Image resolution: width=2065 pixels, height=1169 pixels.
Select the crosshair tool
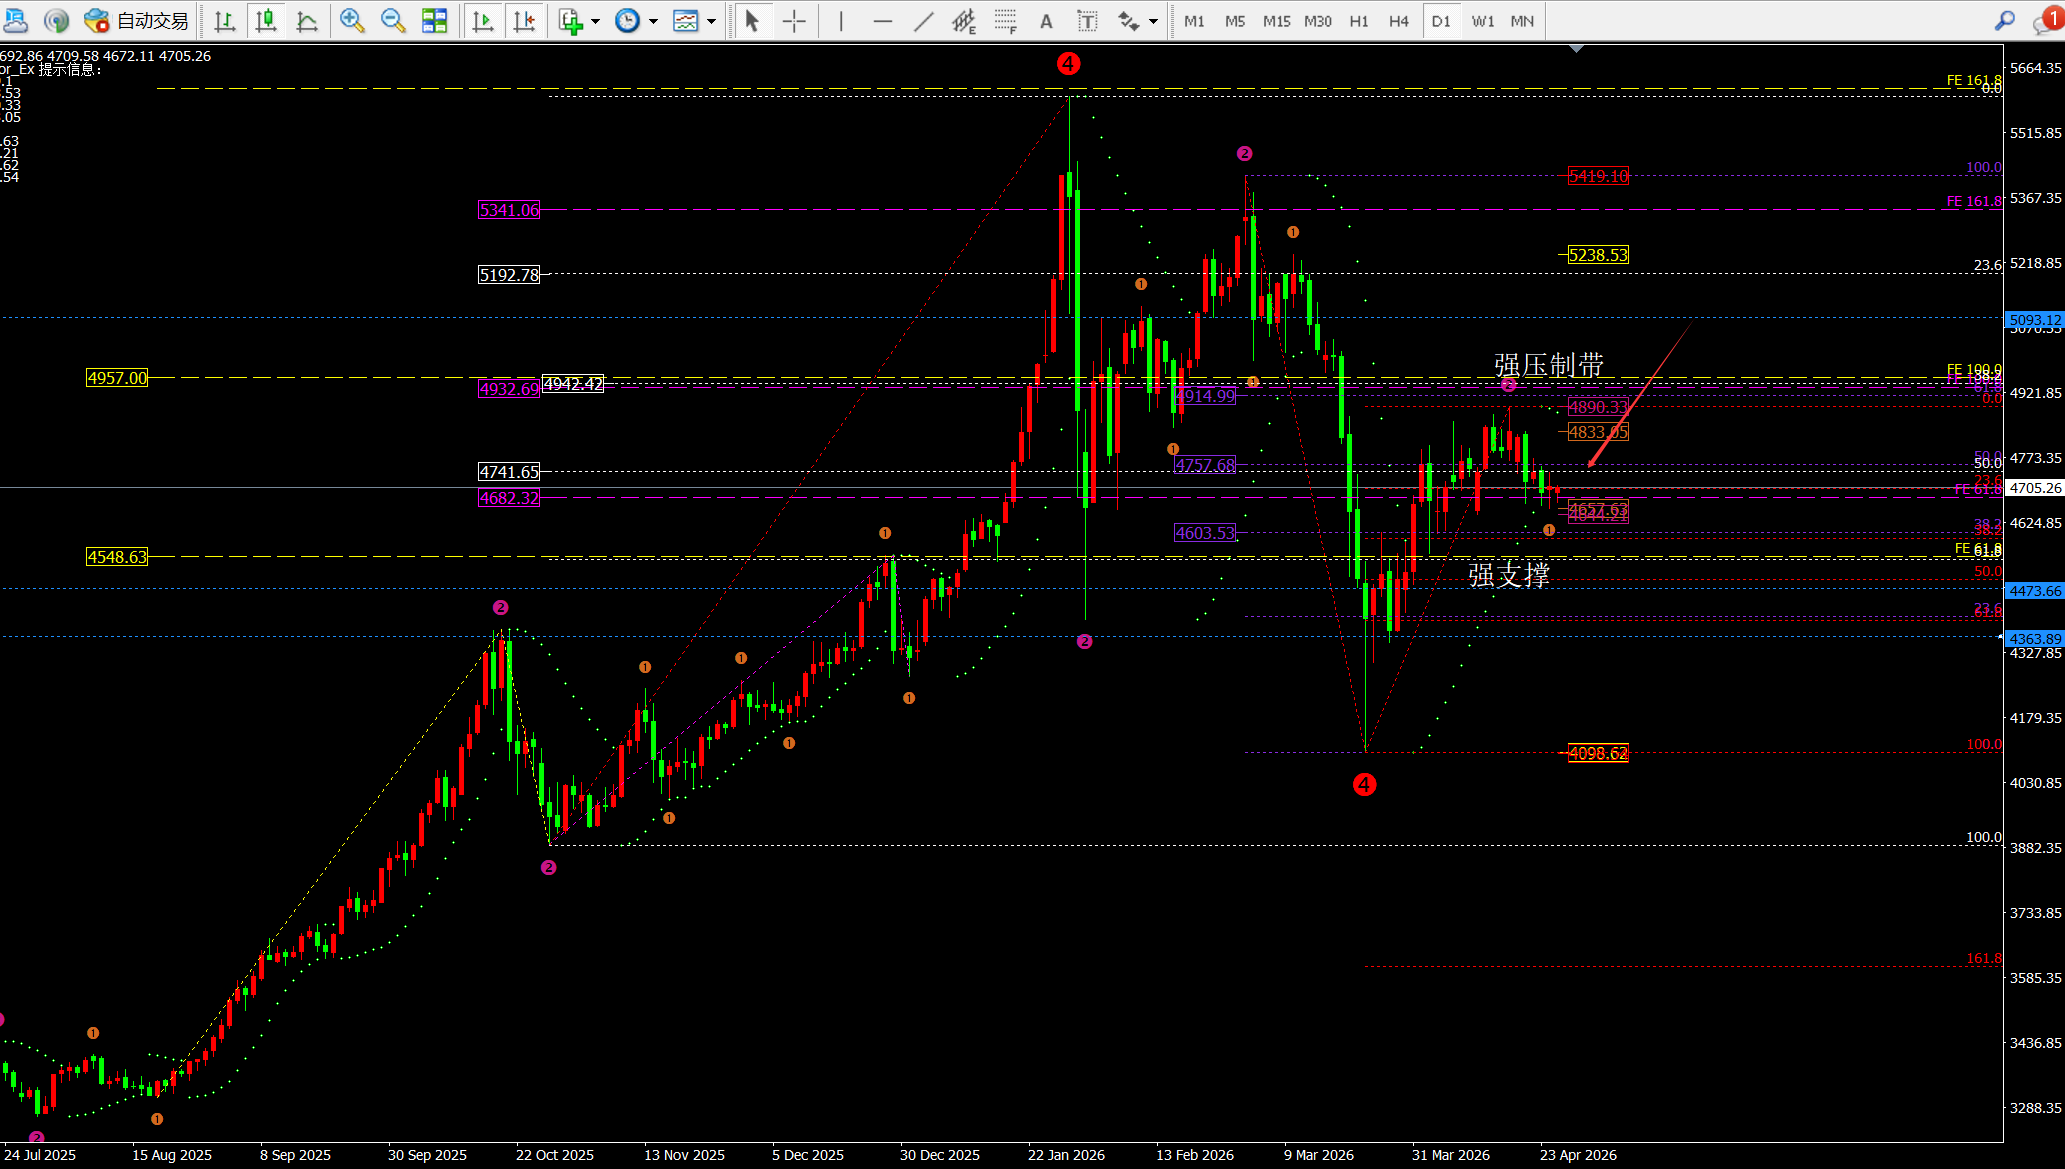coord(794,21)
